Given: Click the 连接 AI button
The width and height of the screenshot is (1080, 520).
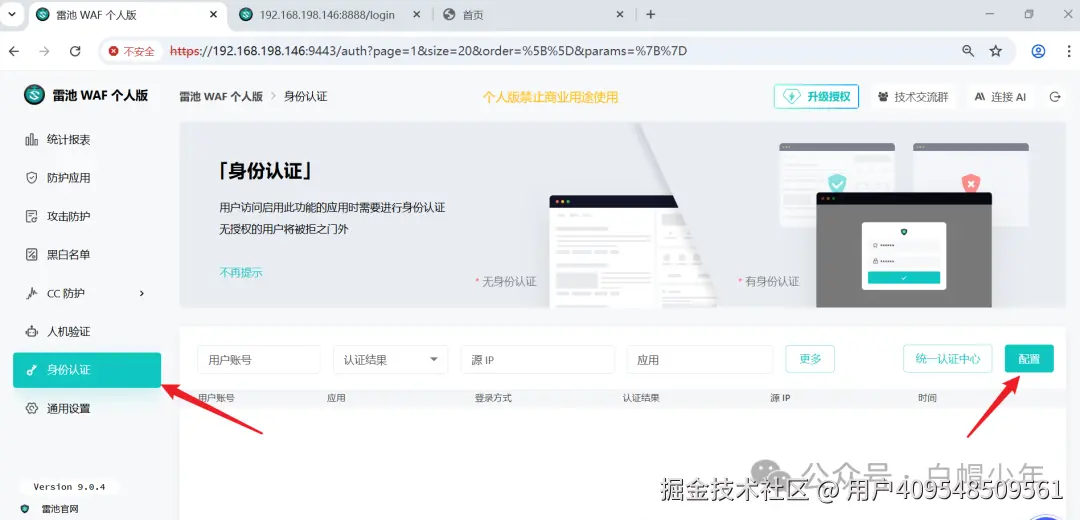Looking at the screenshot, I should coord(1000,97).
